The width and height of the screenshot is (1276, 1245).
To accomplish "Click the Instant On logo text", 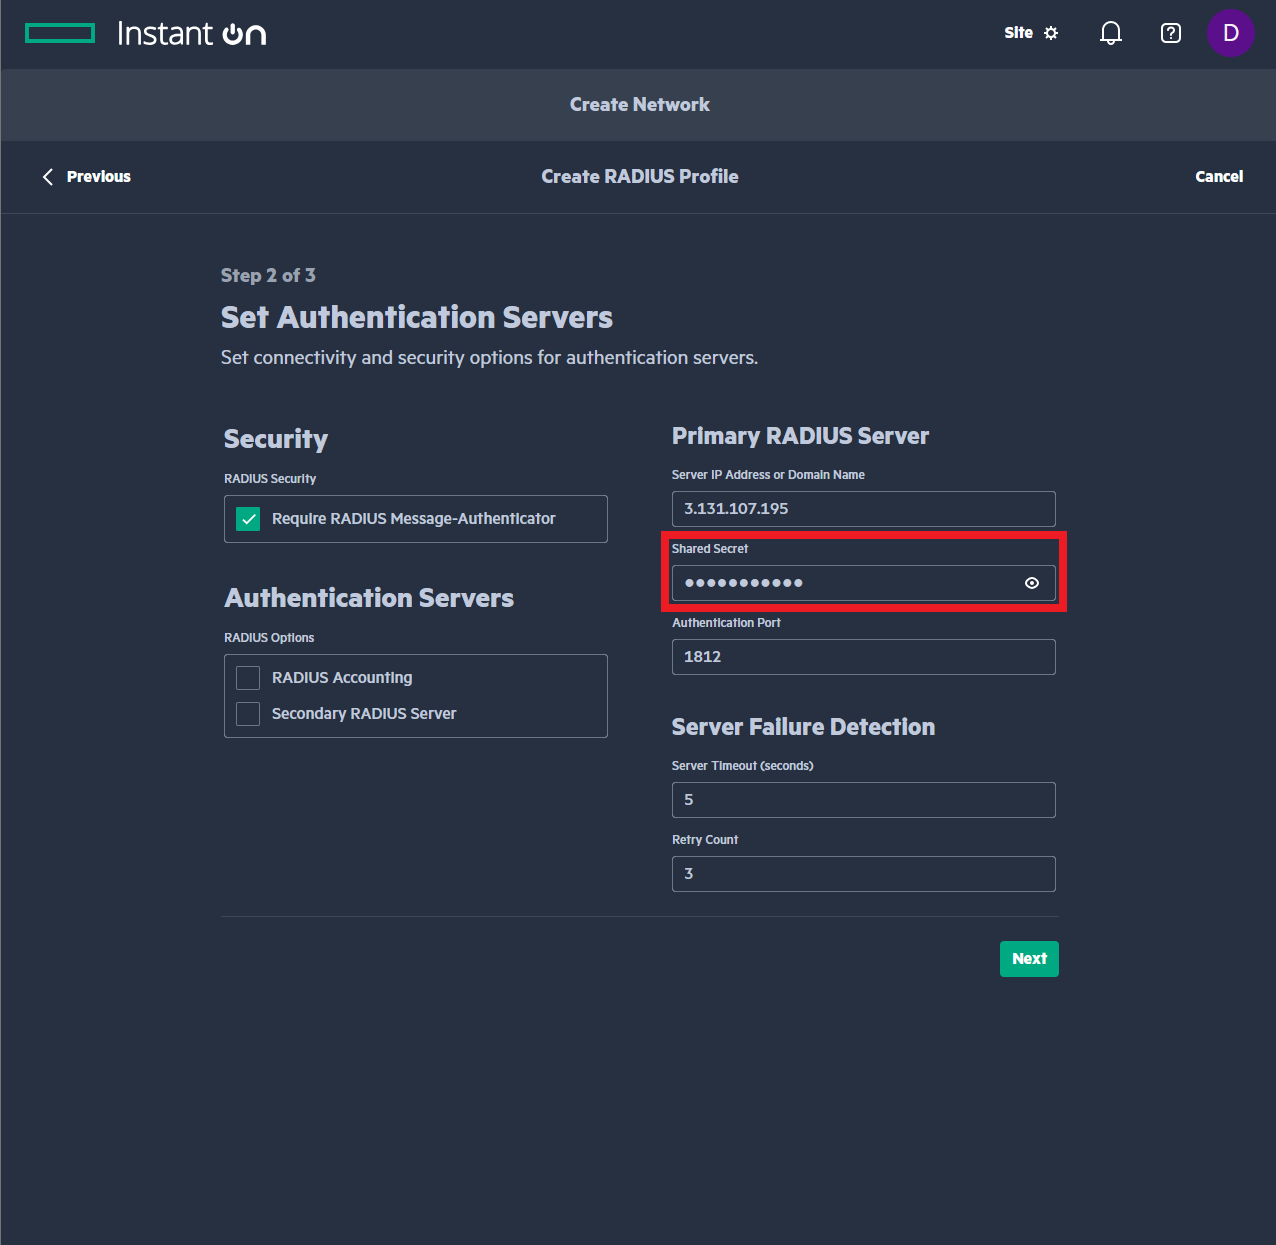I will click(192, 34).
